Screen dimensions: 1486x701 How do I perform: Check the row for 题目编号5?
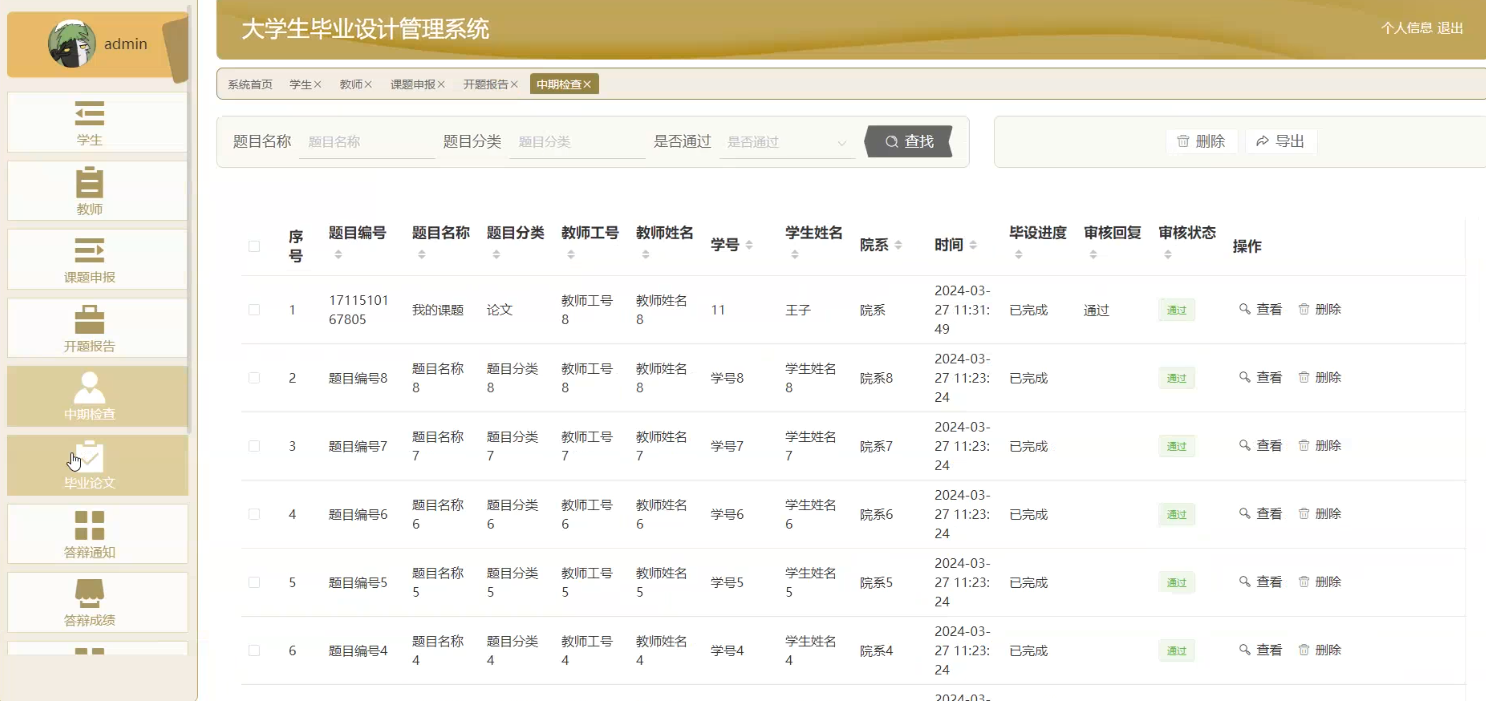coord(254,582)
